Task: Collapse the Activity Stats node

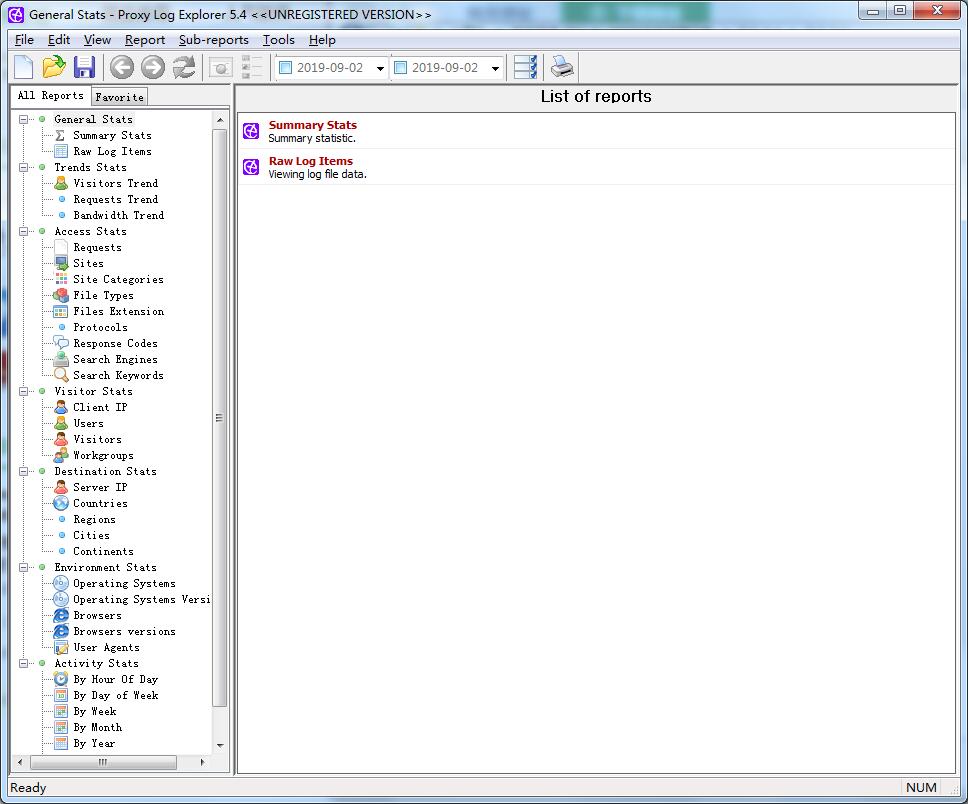Action: 23,663
